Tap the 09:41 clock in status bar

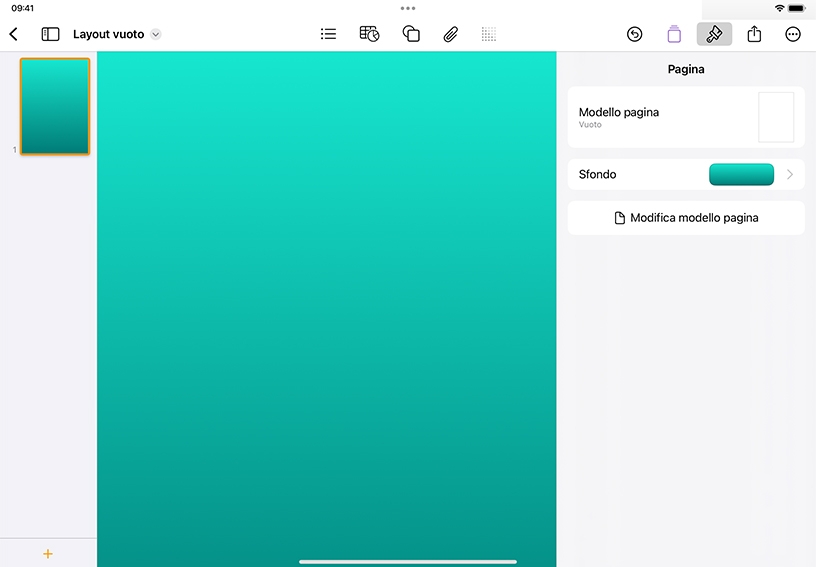click(x=22, y=8)
